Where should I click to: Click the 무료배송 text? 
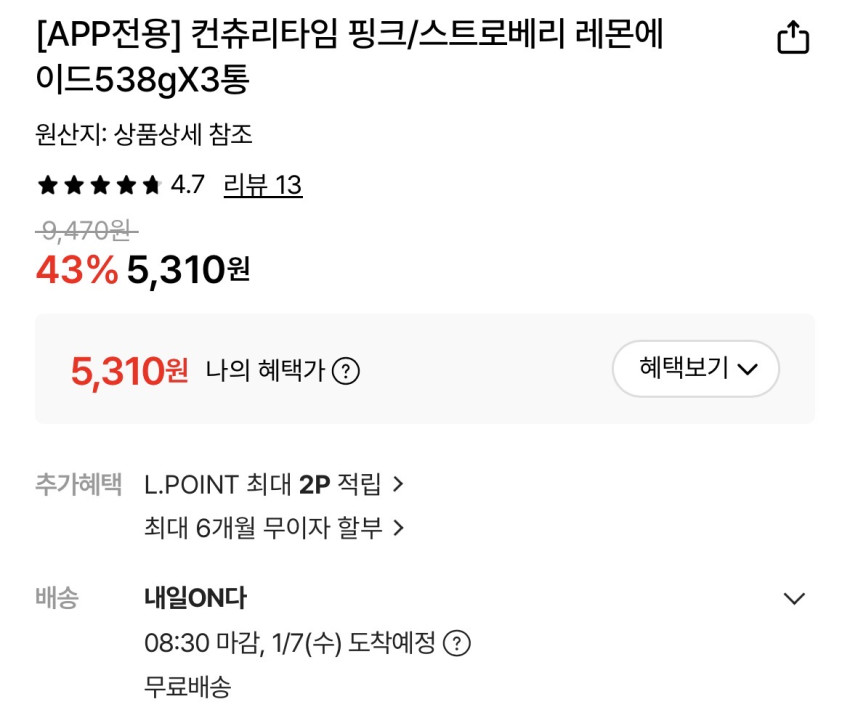pyautogui.click(x=188, y=687)
